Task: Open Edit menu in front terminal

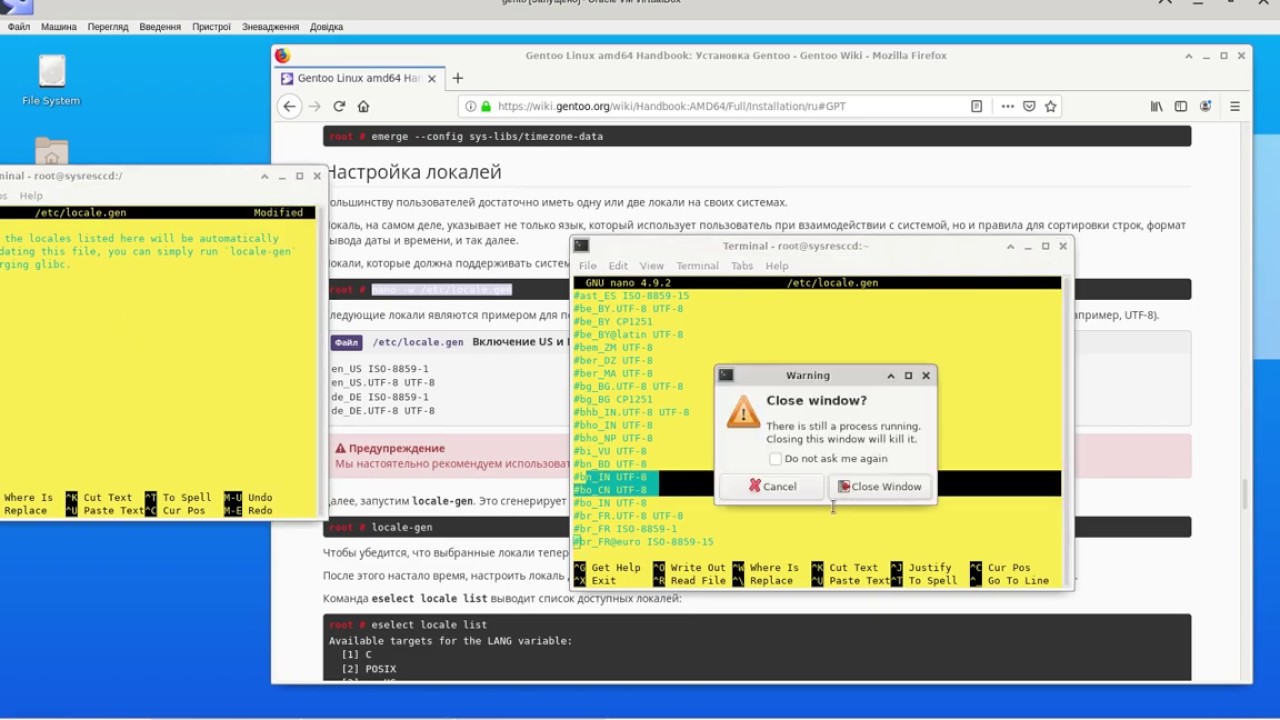Action: 618,266
